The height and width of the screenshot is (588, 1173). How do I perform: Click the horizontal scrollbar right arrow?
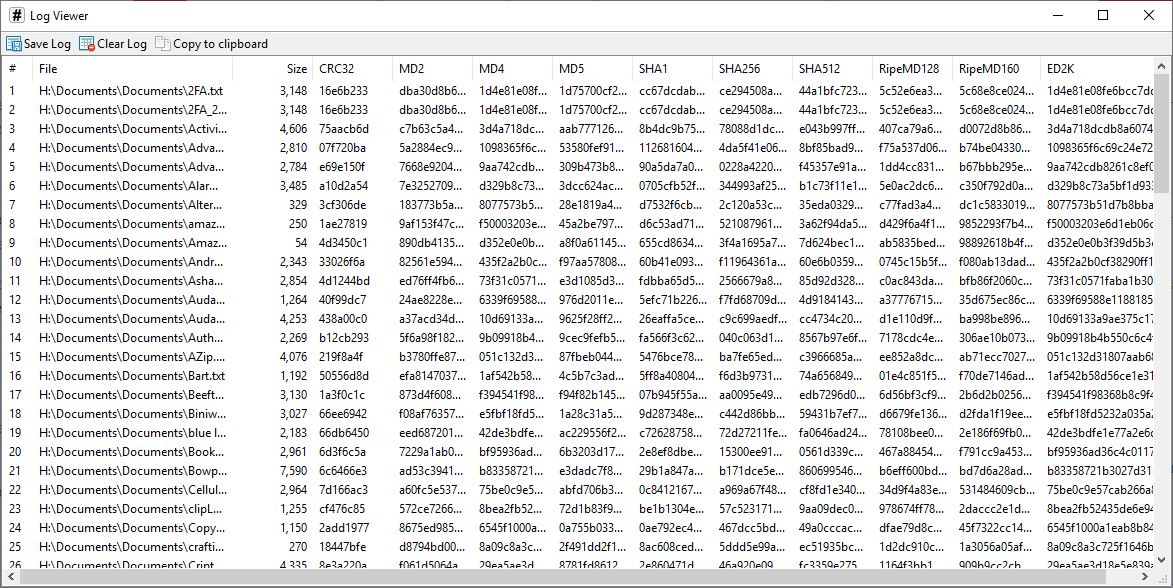[1148, 578]
